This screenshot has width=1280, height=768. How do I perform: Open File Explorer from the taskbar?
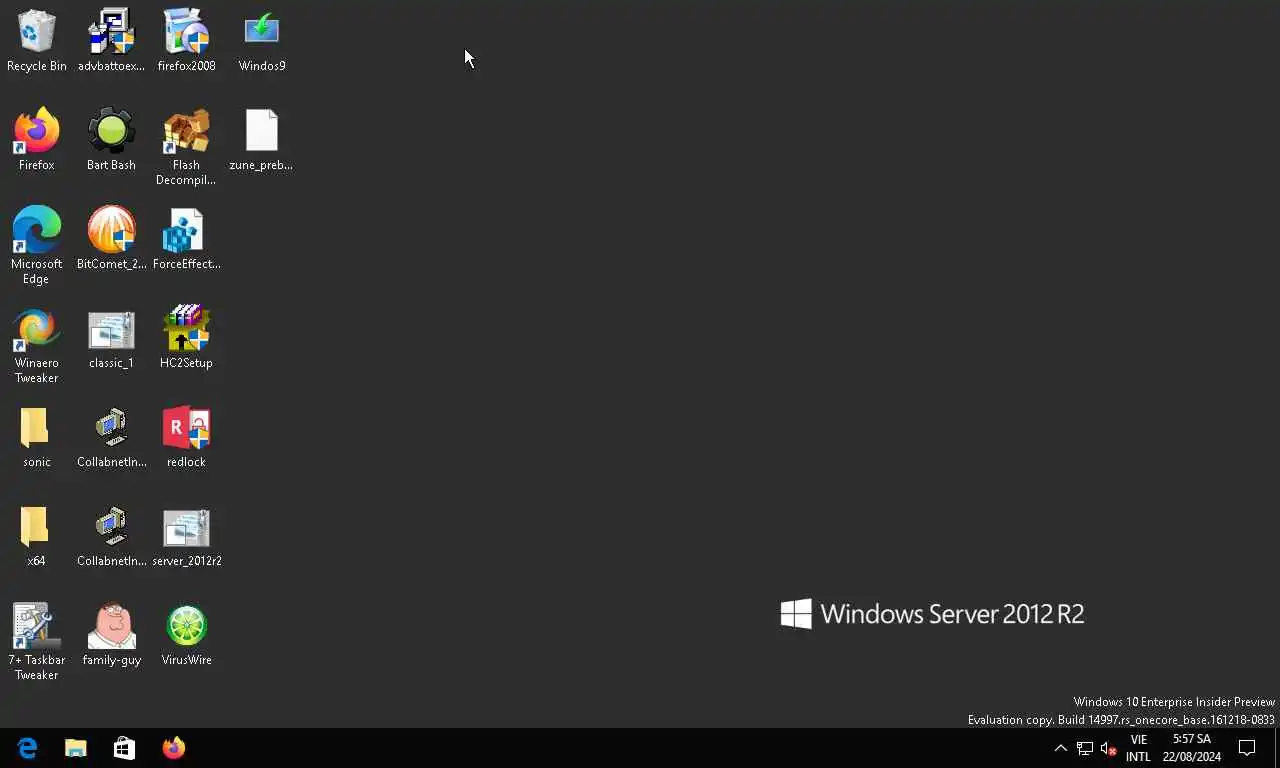pyautogui.click(x=76, y=748)
